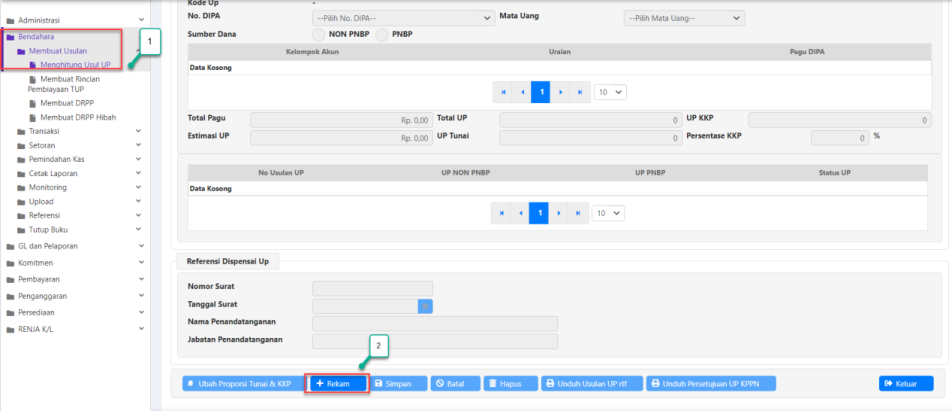952x411 pixels.
Task: Go to previous page in Usulan UP table
Action: (521, 213)
